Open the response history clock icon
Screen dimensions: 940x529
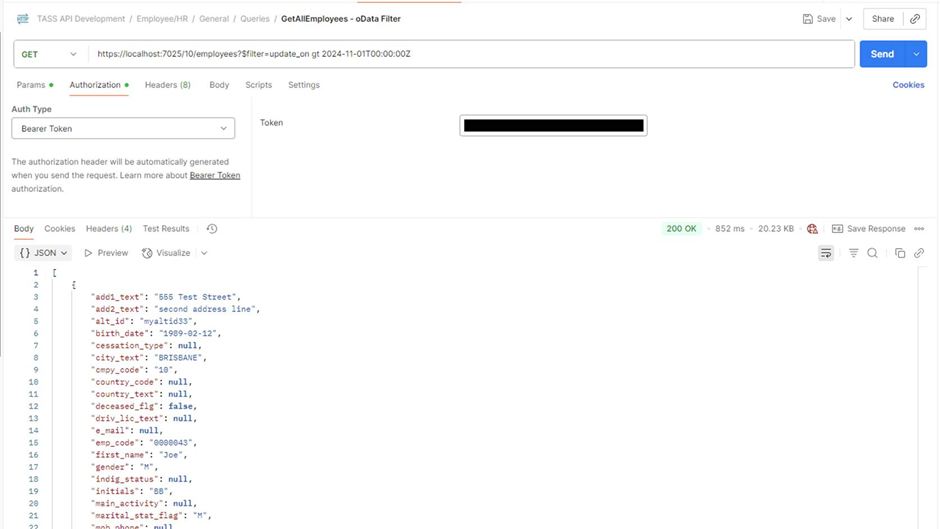212,229
